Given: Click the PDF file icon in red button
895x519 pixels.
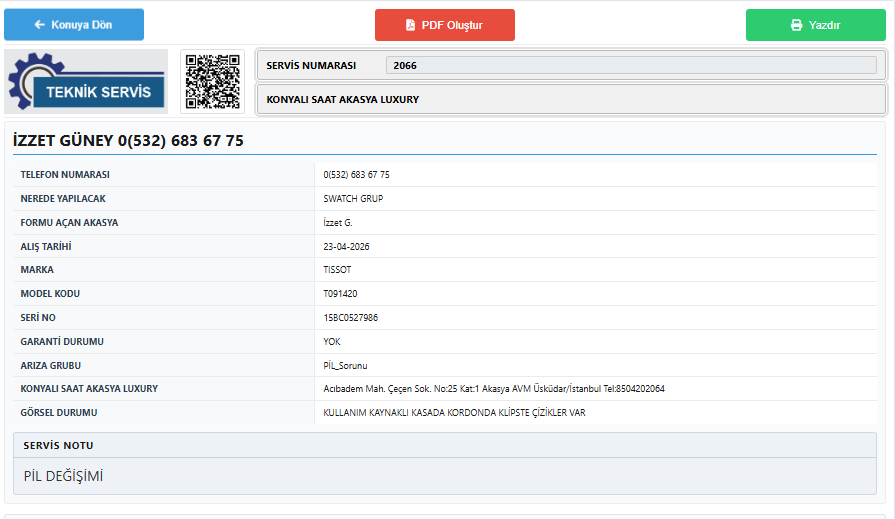Looking at the screenshot, I should (x=410, y=25).
